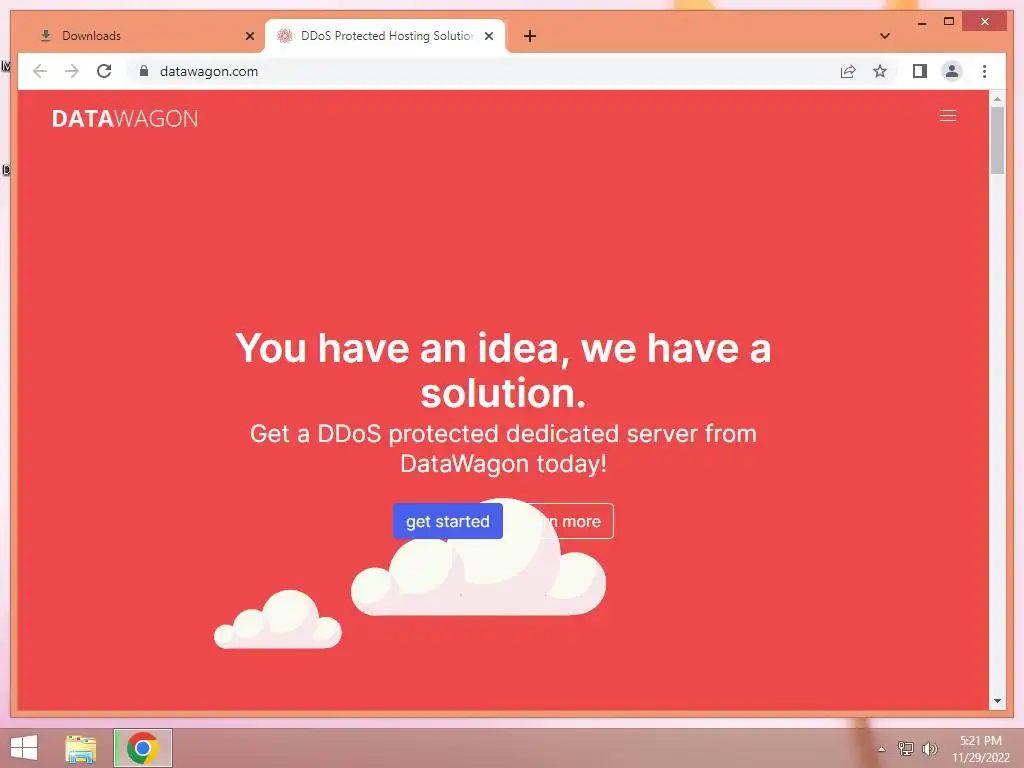Screen dimensions: 1024x768
Task: Open the Windows Start menu
Action: click(x=24, y=748)
